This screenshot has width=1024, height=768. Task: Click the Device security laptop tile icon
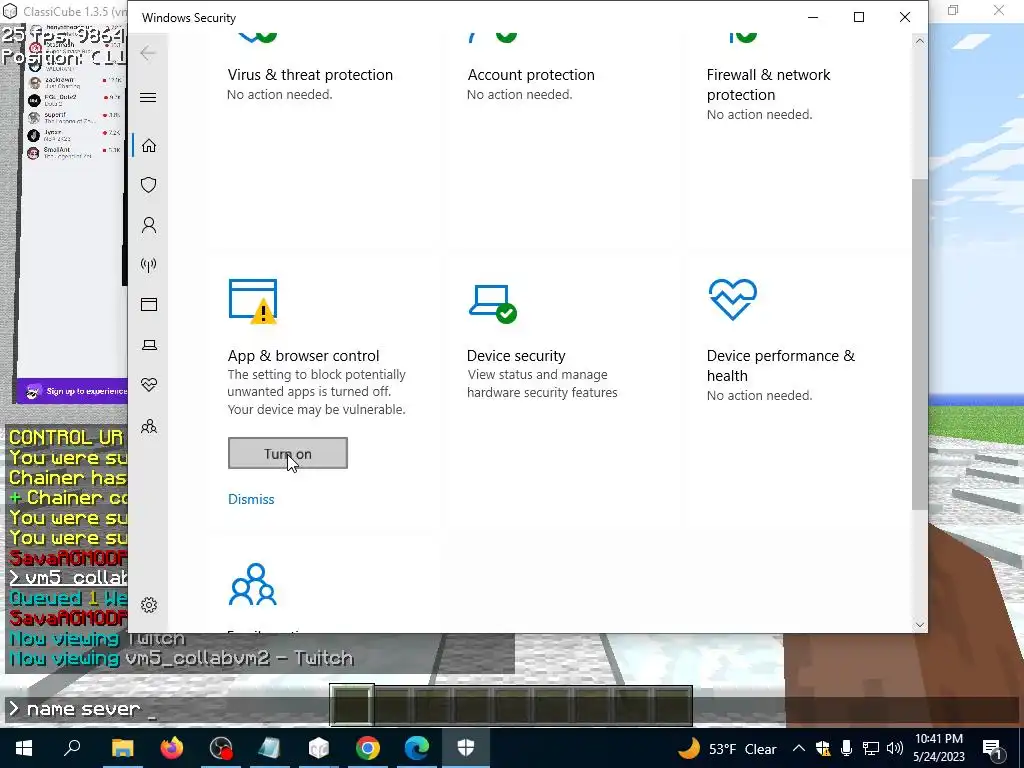pos(492,303)
